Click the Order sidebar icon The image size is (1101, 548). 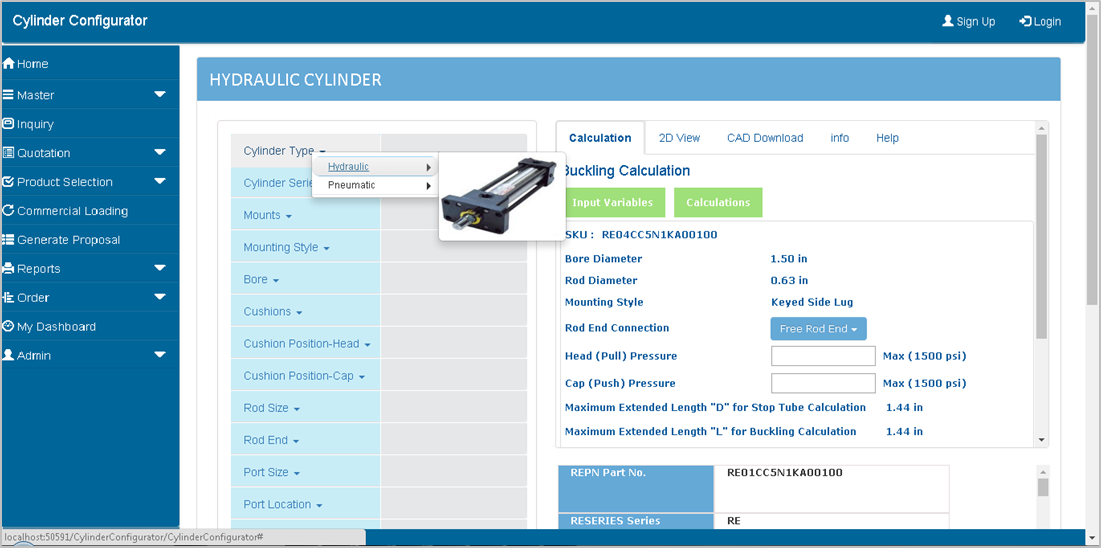click(8, 297)
